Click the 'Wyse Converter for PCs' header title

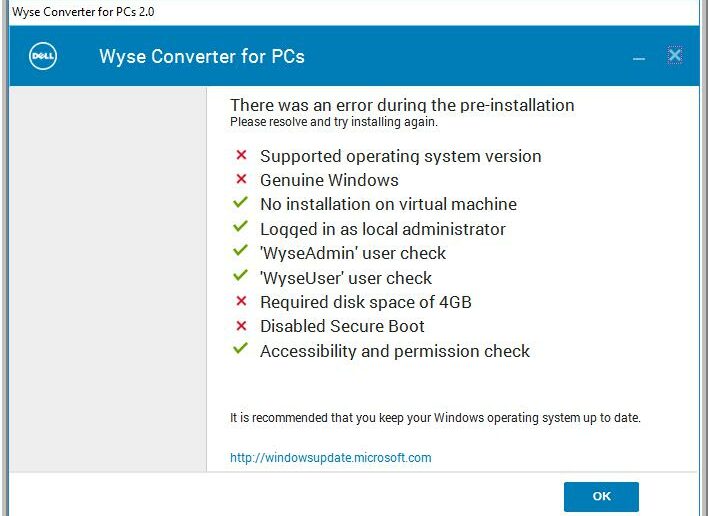(x=202, y=56)
